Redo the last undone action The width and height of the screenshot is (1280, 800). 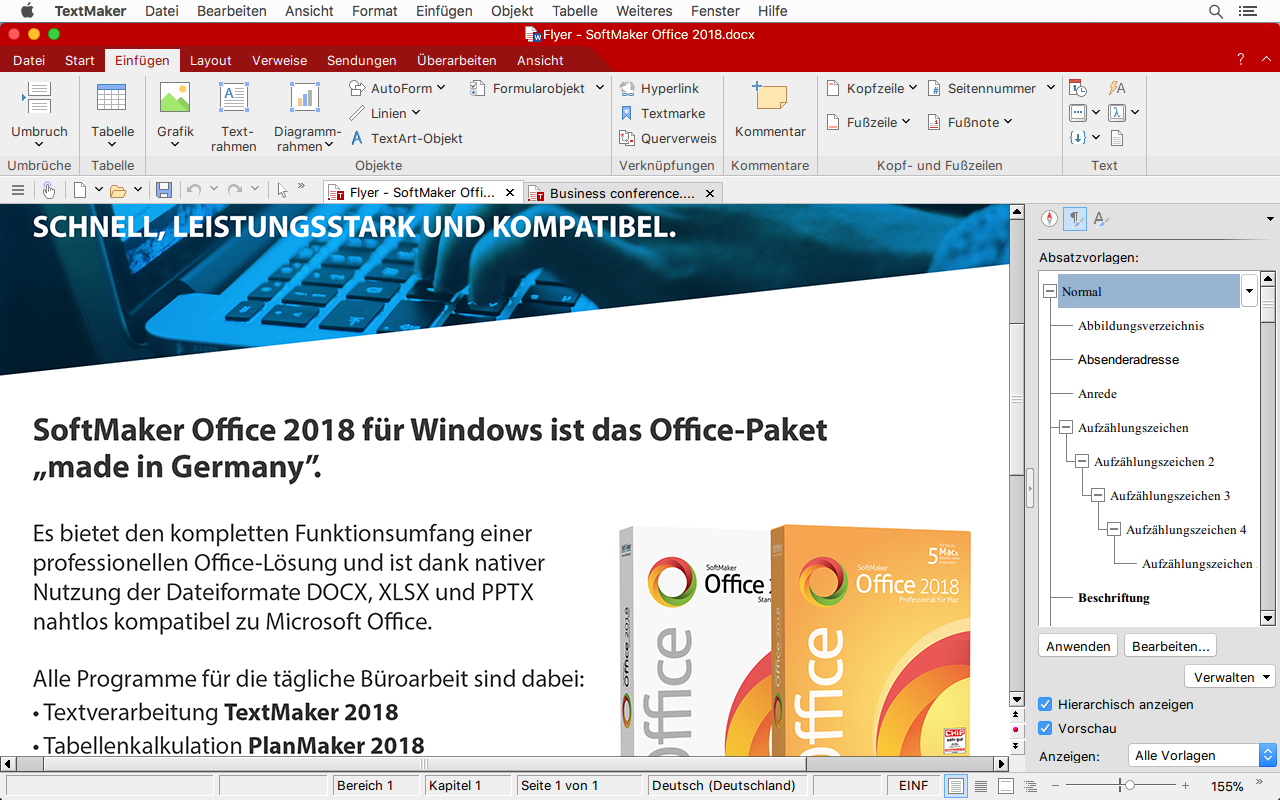click(x=235, y=190)
